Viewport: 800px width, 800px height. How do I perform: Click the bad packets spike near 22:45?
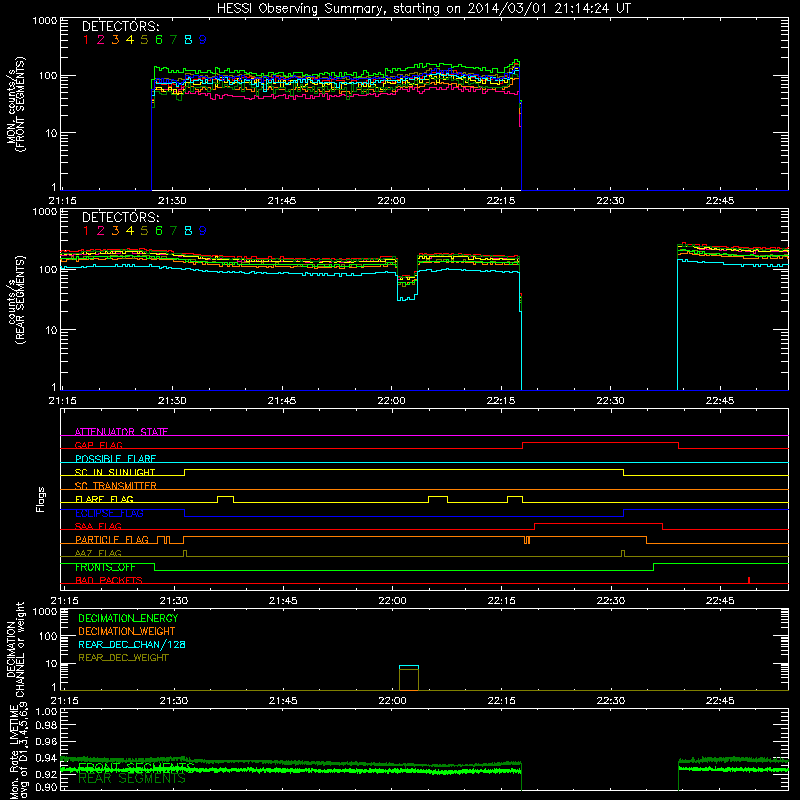748,580
